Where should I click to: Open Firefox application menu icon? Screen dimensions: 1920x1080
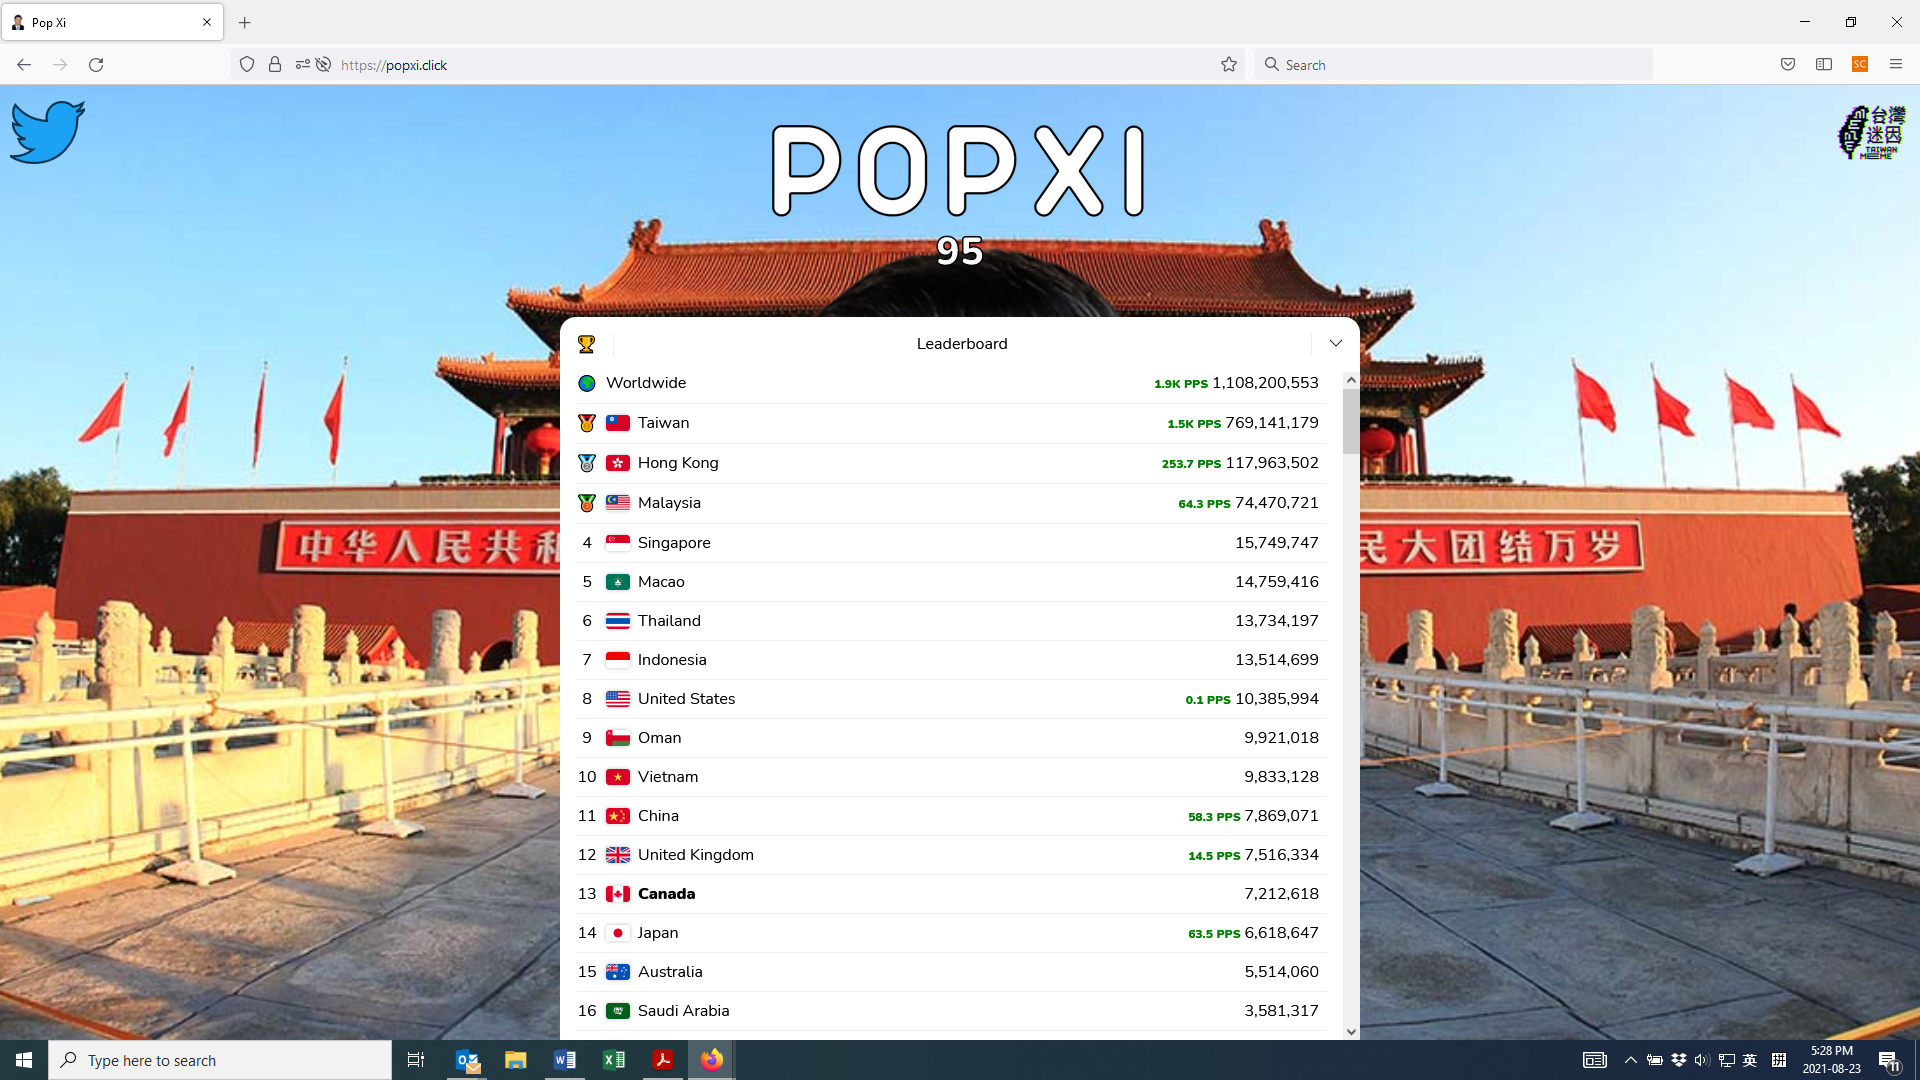1895,65
